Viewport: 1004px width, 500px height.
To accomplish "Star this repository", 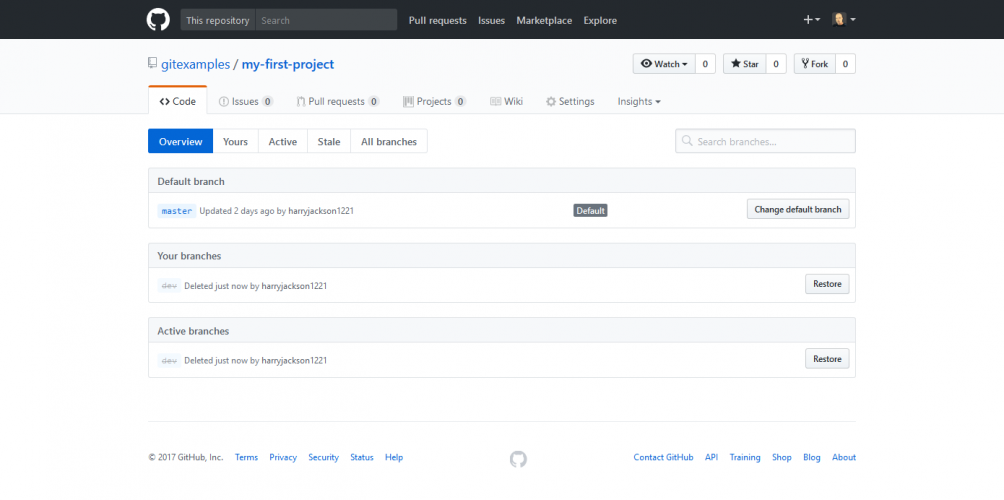I will point(745,64).
